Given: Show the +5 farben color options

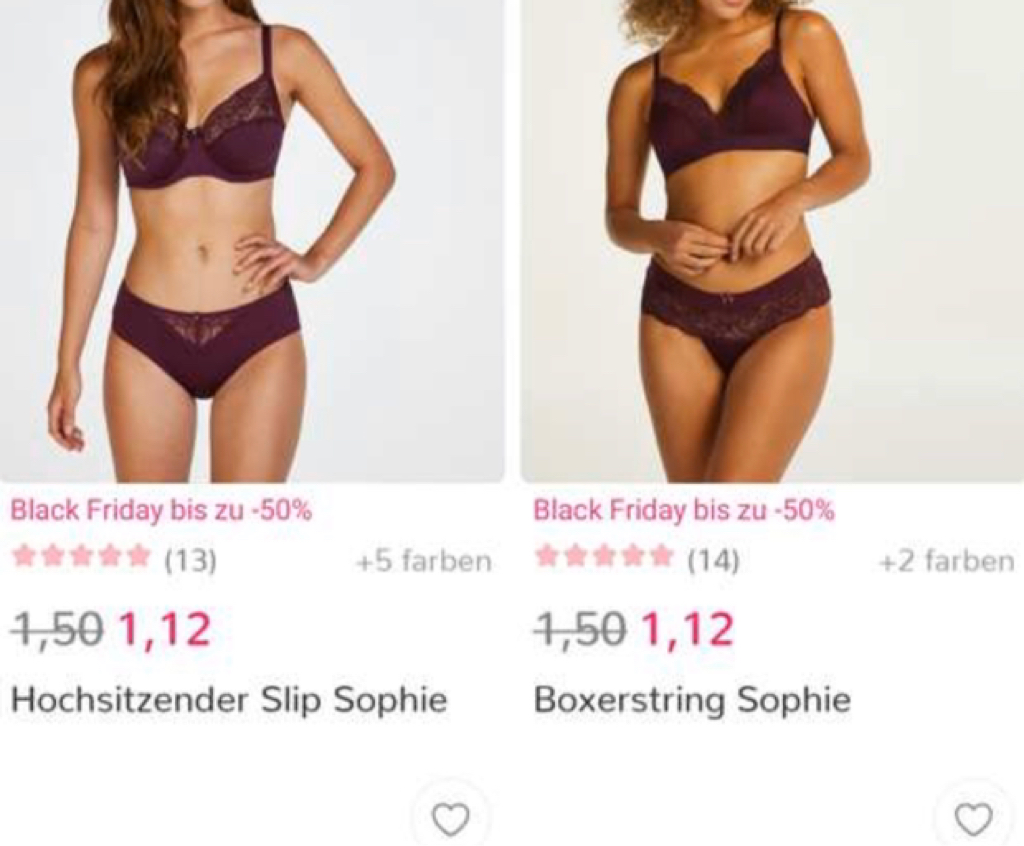Looking at the screenshot, I should tap(423, 561).
